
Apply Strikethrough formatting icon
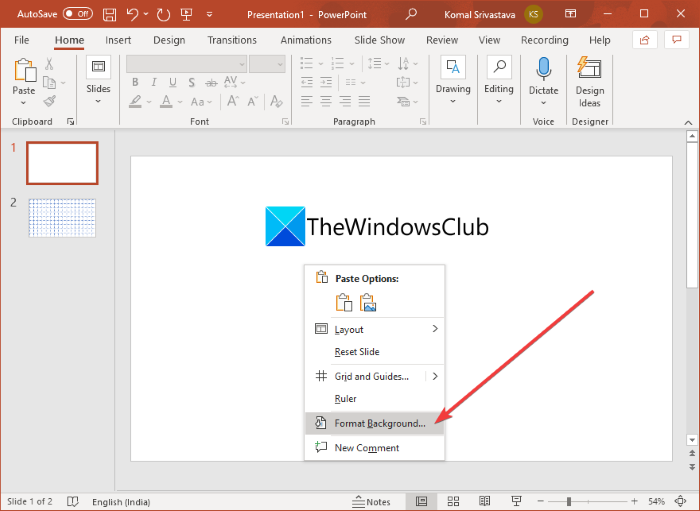point(211,83)
